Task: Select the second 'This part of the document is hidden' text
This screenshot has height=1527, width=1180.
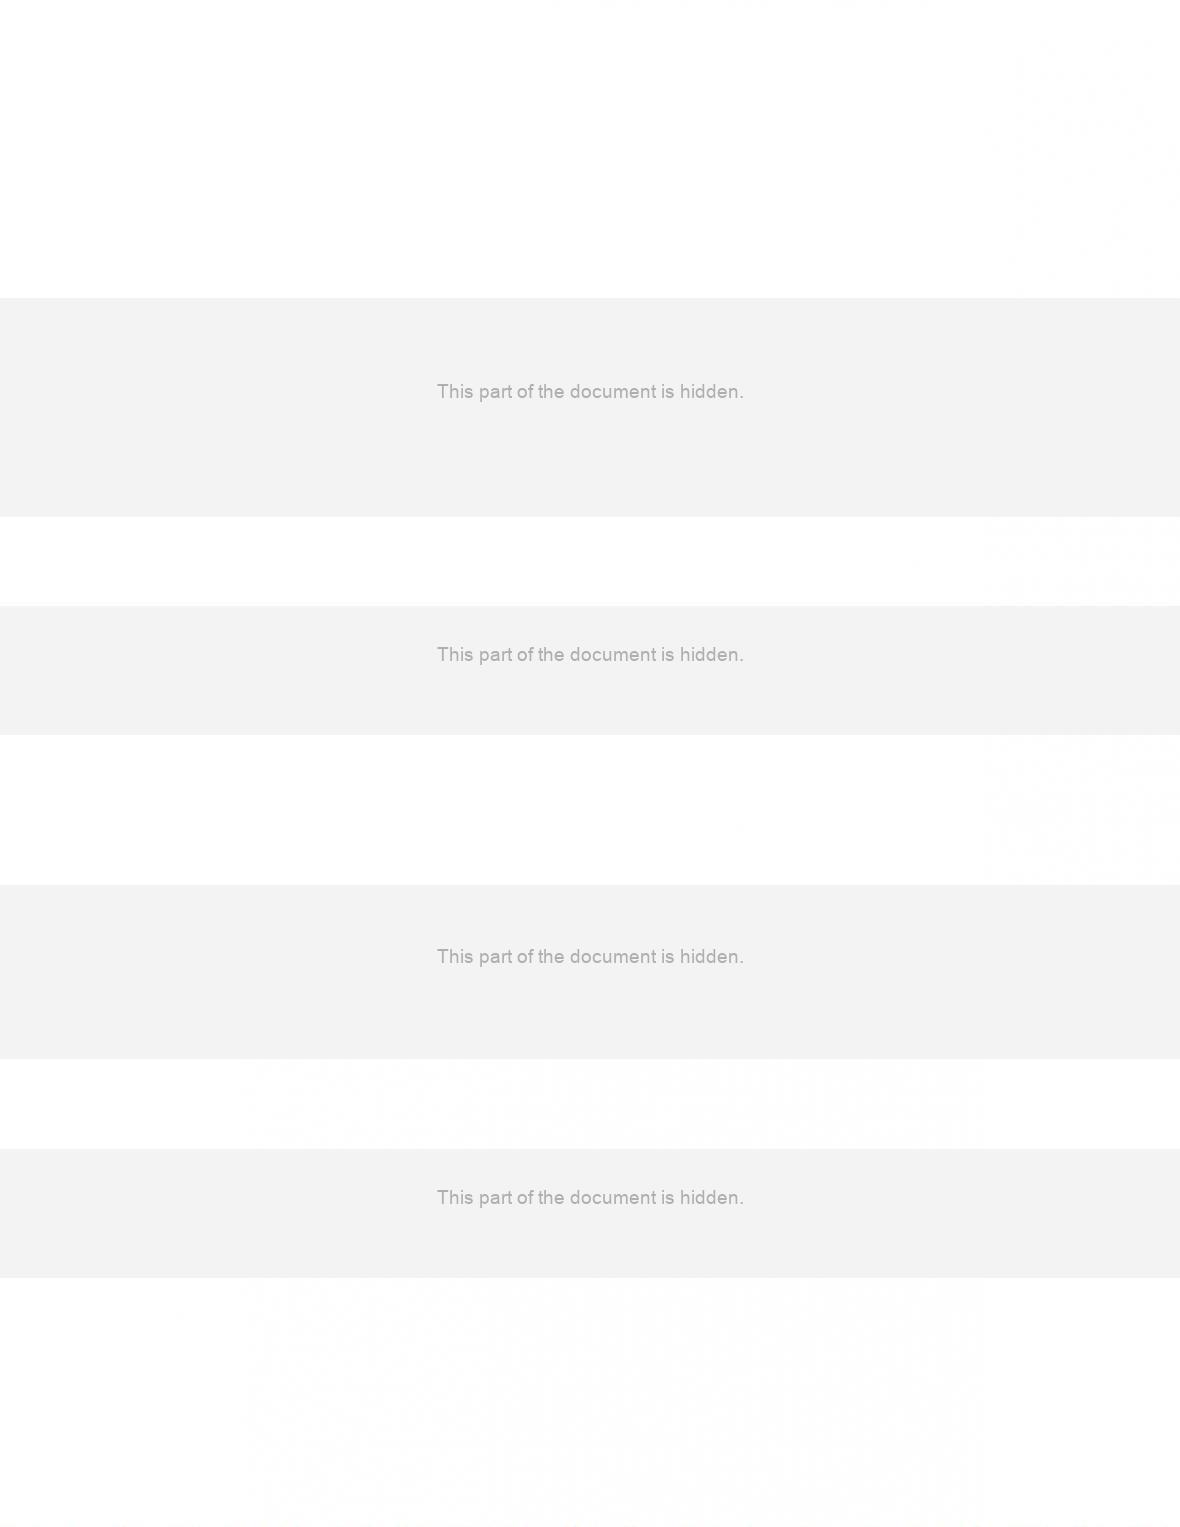Action: click(590, 655)
